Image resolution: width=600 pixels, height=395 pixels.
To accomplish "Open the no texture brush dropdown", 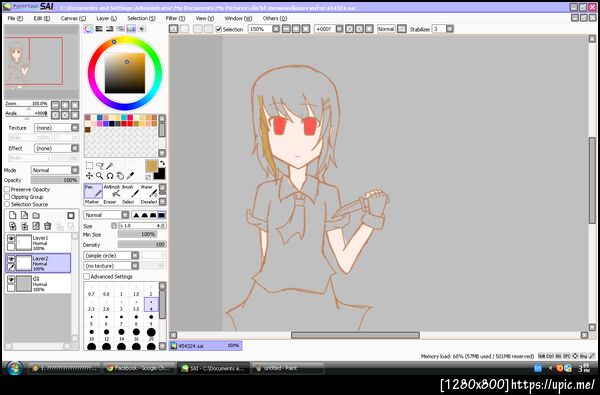I will (111, 266).
